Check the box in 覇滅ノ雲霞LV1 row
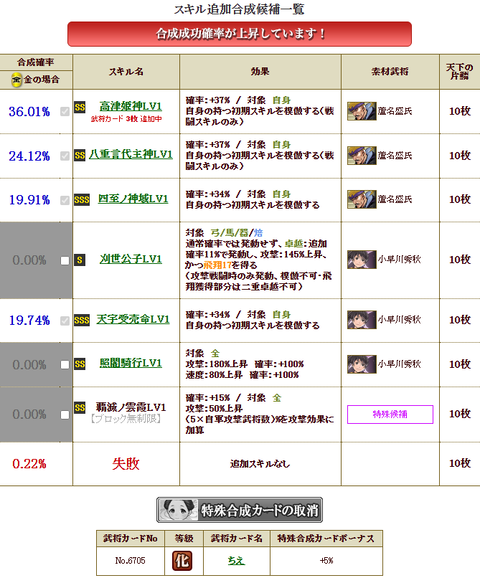This screenshot has height=578, width=480. pos(65,415)
